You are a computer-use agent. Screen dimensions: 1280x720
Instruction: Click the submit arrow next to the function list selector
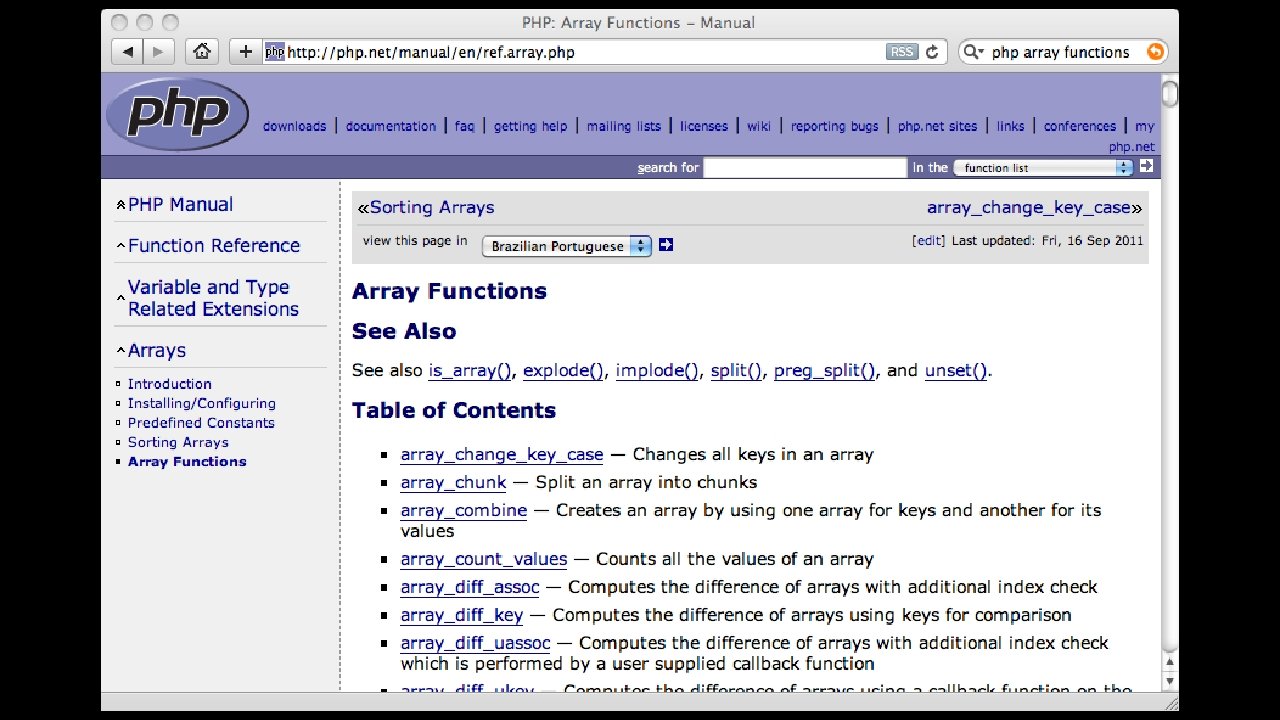[x=1146, y=165]
